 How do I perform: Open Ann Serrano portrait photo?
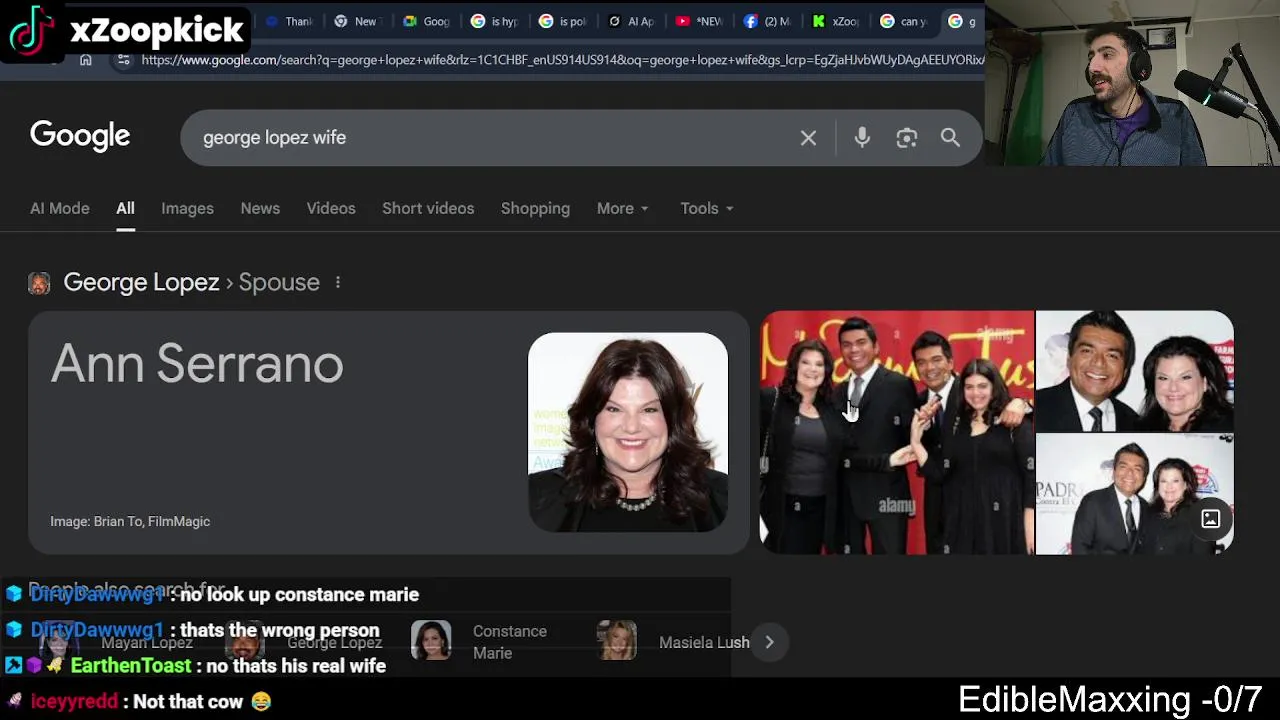[x=628, y=432]
